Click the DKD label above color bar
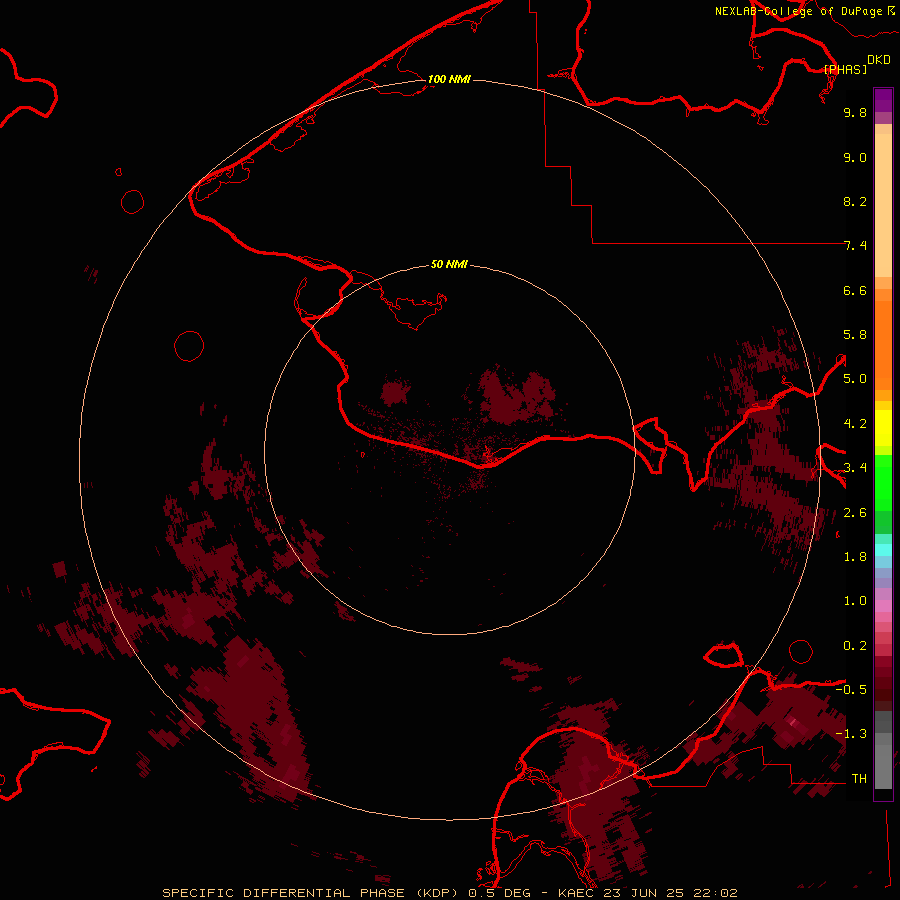Viewport: 900px width, 900px height. 879,60
